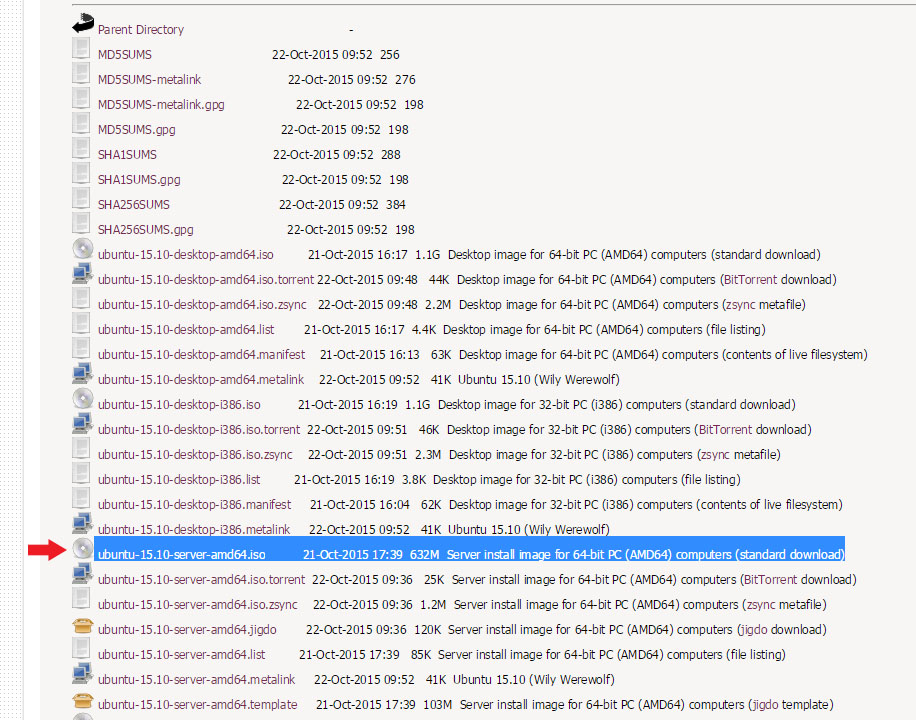Open ubuntu-15.10-desktop-i386.metalink link

click(194, 530)
